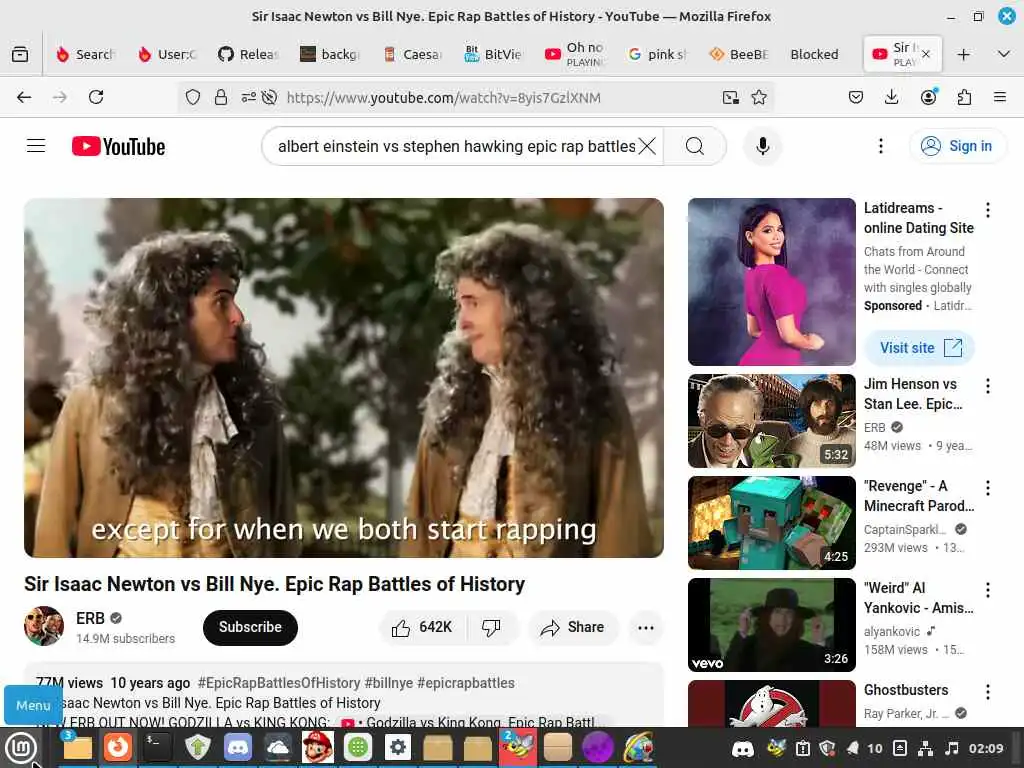Image resolution: width=1024 pixels, height=768 pixels.
Task: Clear the YouTube search query
Action: click(647, 146)
